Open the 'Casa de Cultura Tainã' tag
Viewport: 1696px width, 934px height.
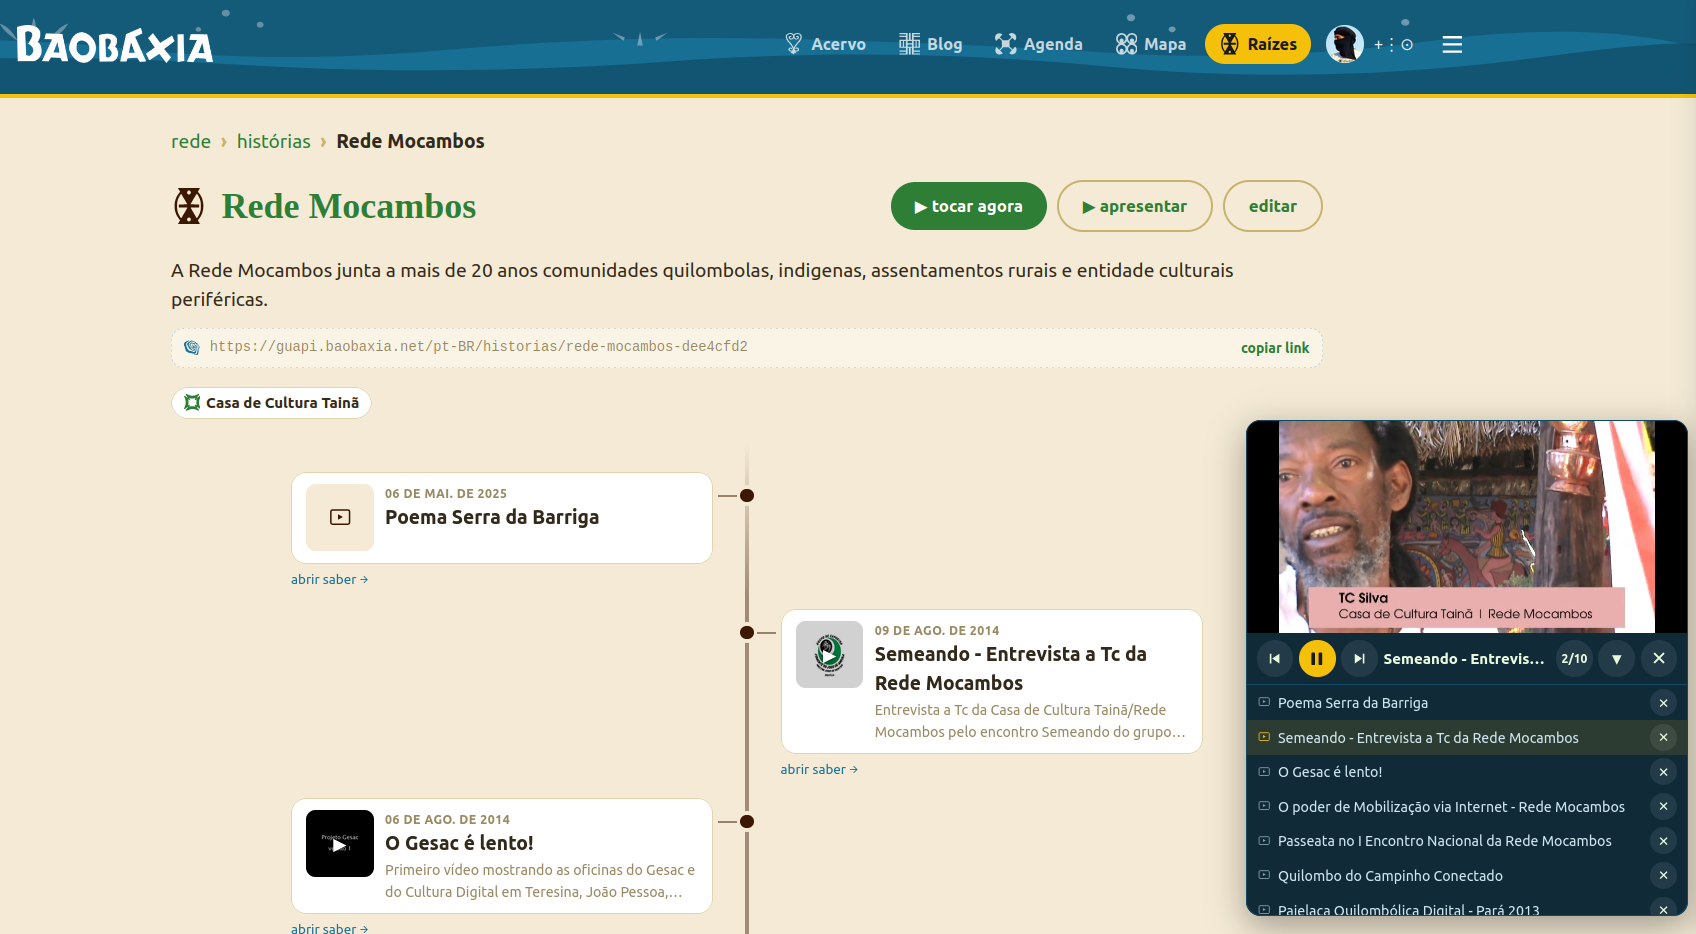[271, 403]
